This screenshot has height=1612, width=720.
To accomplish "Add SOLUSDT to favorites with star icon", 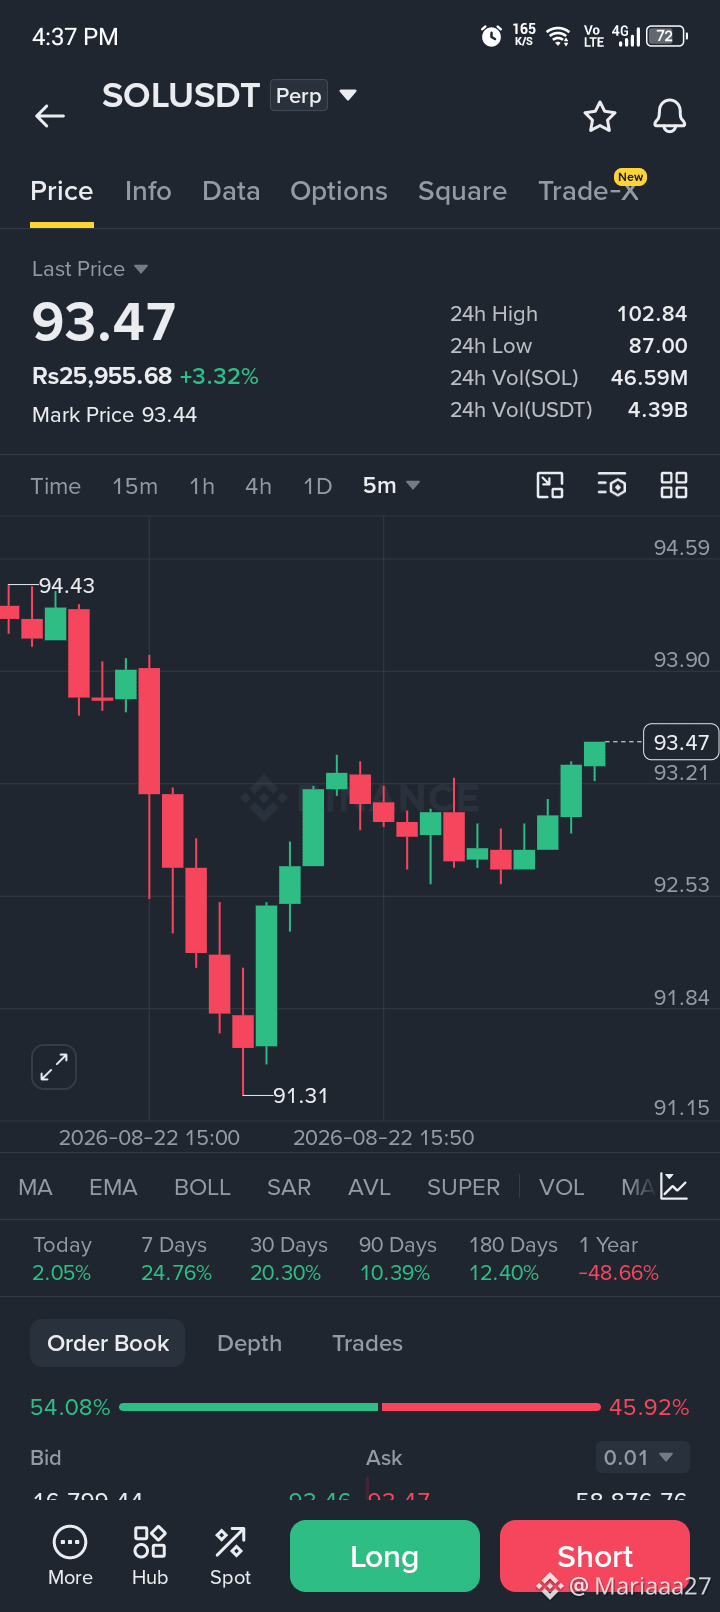I will pos(600,117).
